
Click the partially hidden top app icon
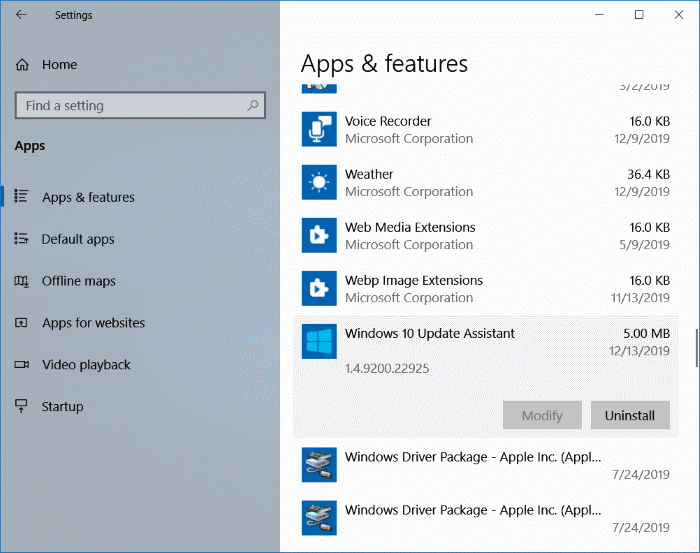pyautogui.click(x=319, y=88)
